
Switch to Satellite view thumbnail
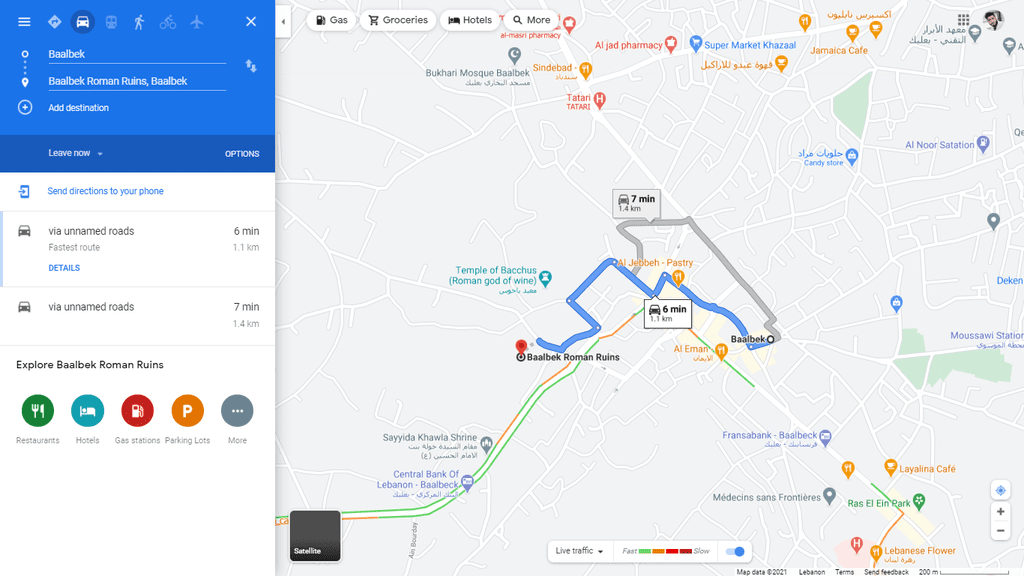coord(315,536)
